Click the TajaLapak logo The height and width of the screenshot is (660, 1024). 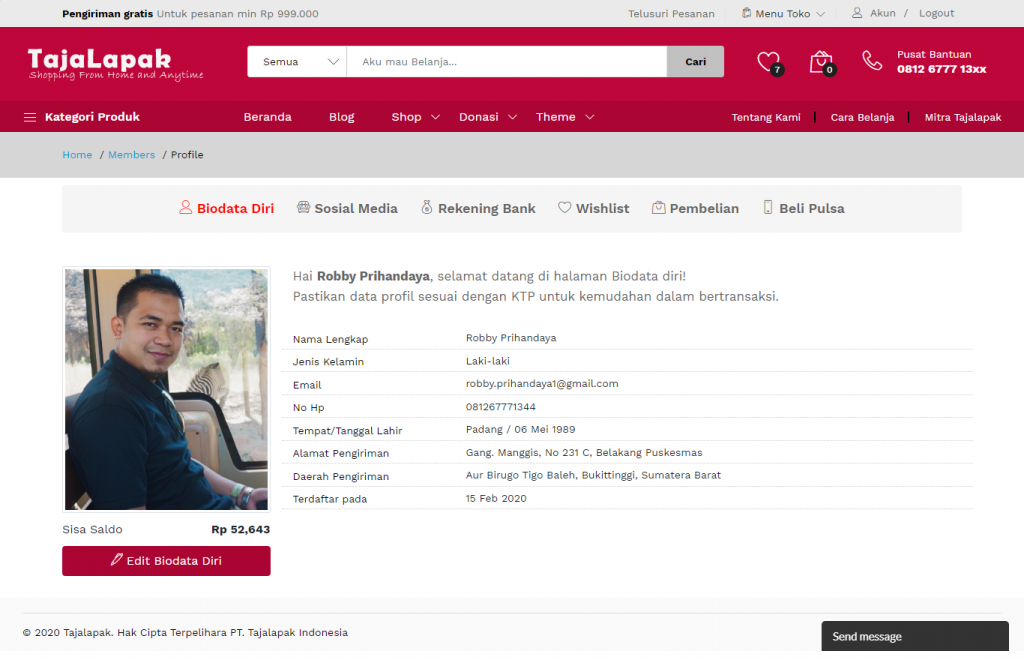click(116, 64)
